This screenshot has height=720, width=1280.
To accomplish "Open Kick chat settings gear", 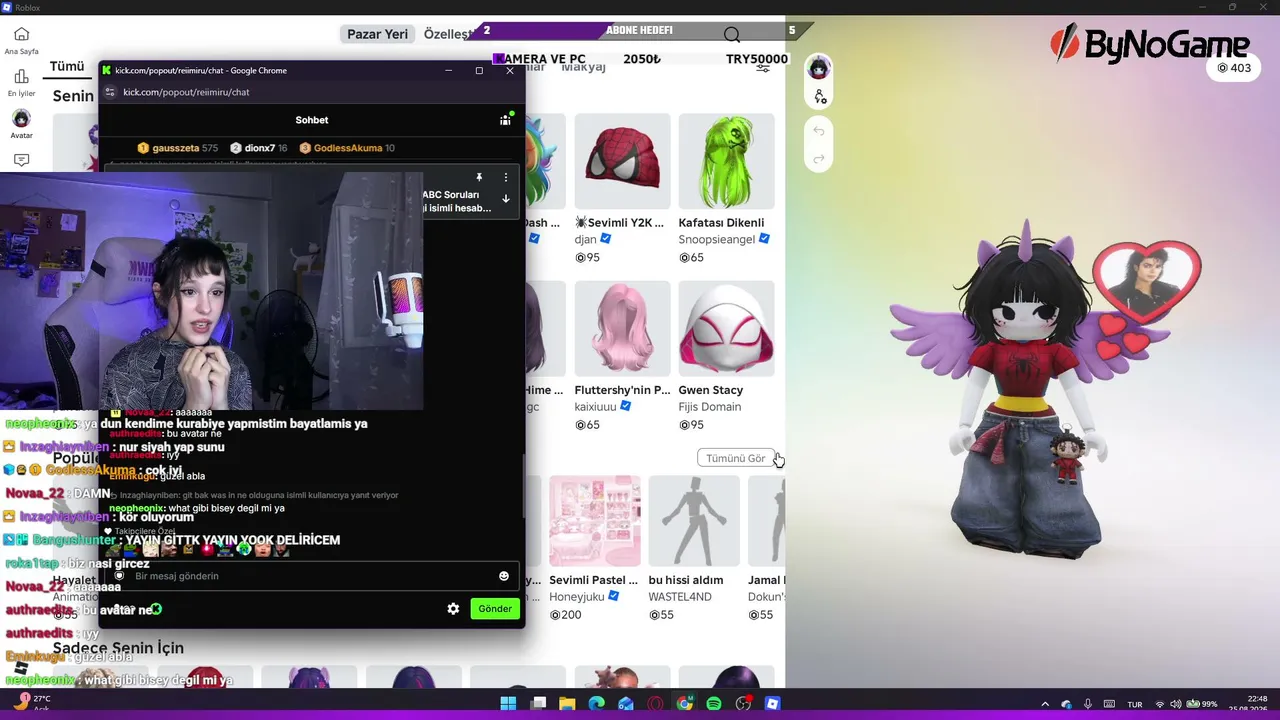I will [x=453, y=609].
